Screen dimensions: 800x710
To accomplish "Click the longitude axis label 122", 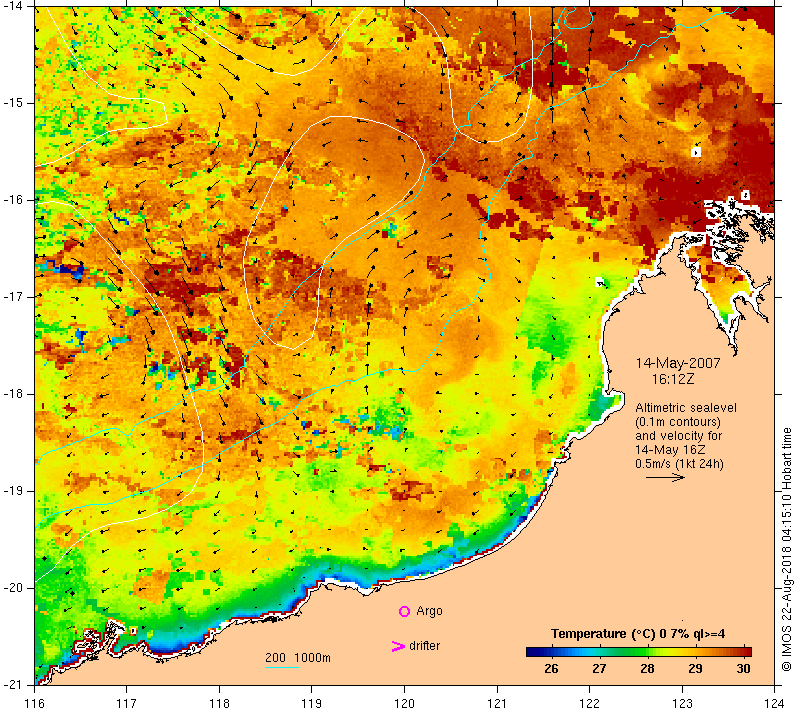I will click(x=589, y=703).
